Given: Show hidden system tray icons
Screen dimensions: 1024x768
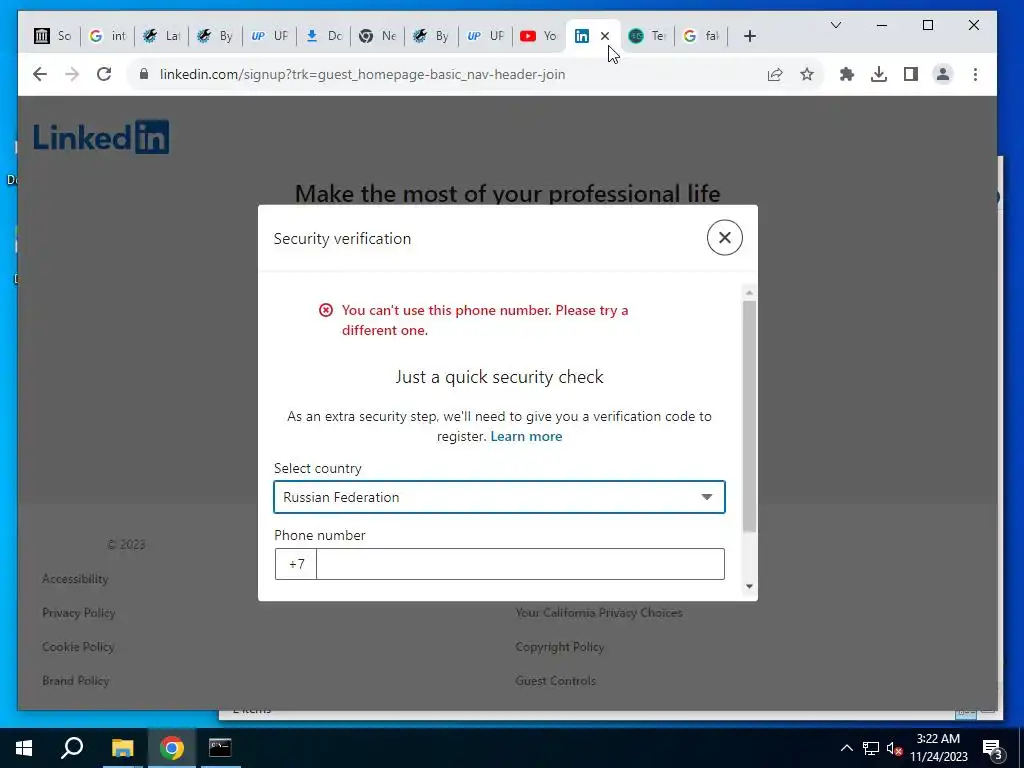Looking at the screenshot, I should click(x=846, y=748).
